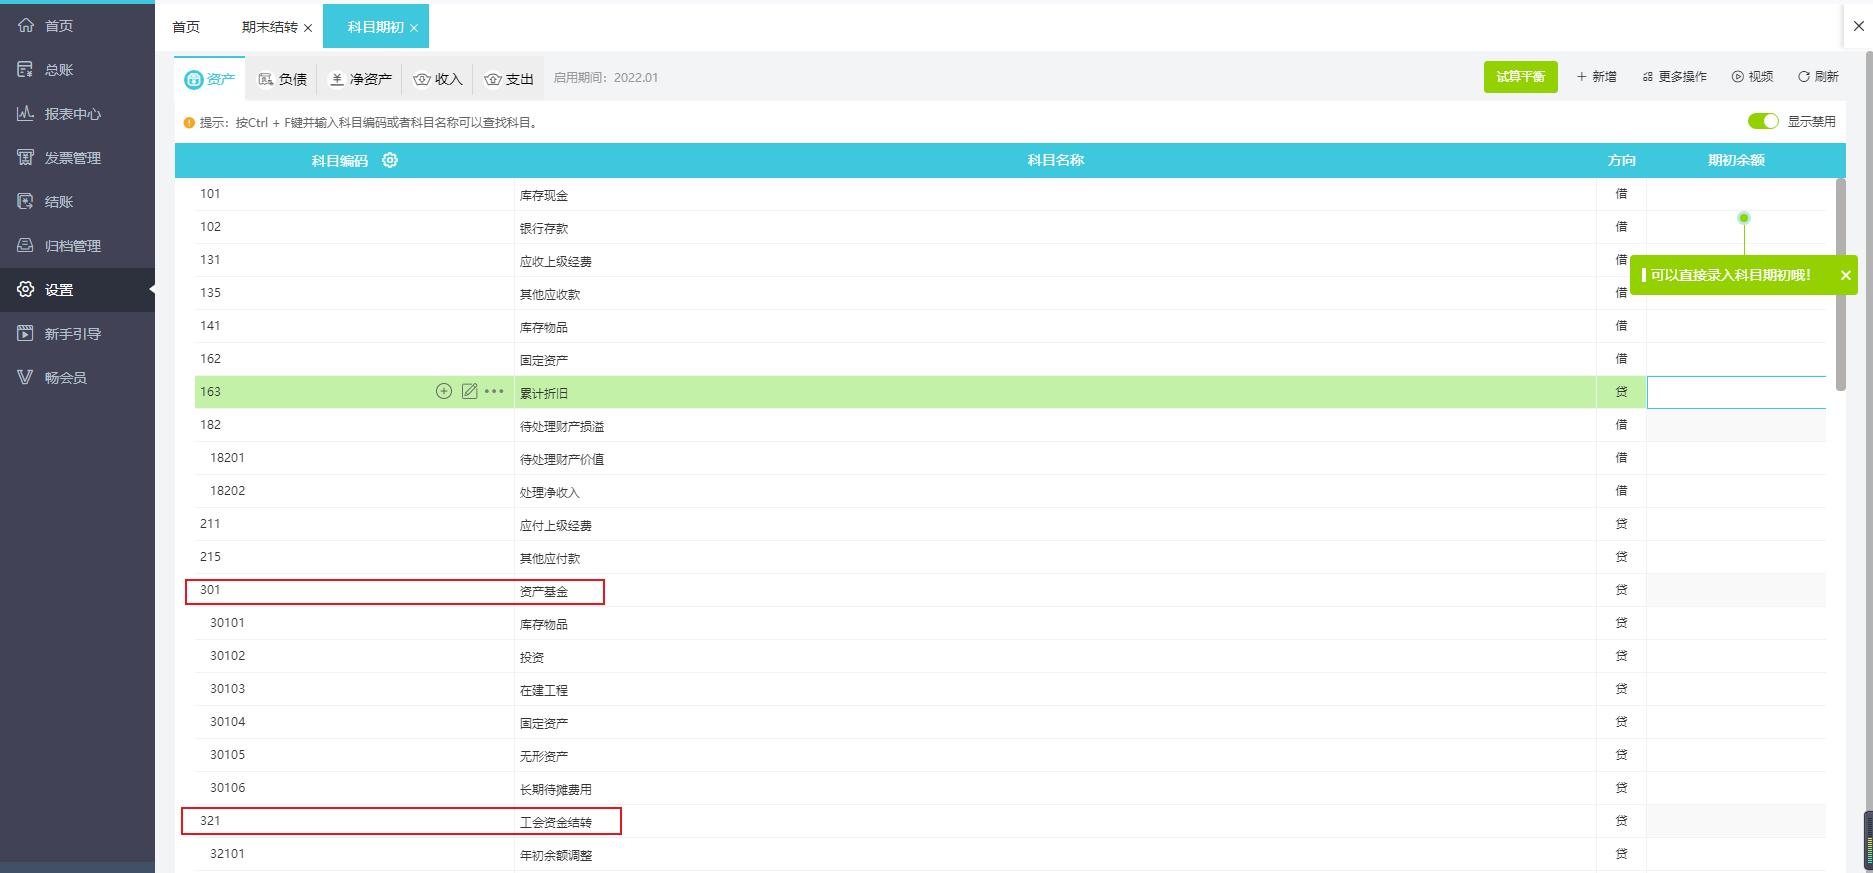Close the 期末结转 tab
Viewport: 1873px width, 873px height.
[x=308, y=28]
